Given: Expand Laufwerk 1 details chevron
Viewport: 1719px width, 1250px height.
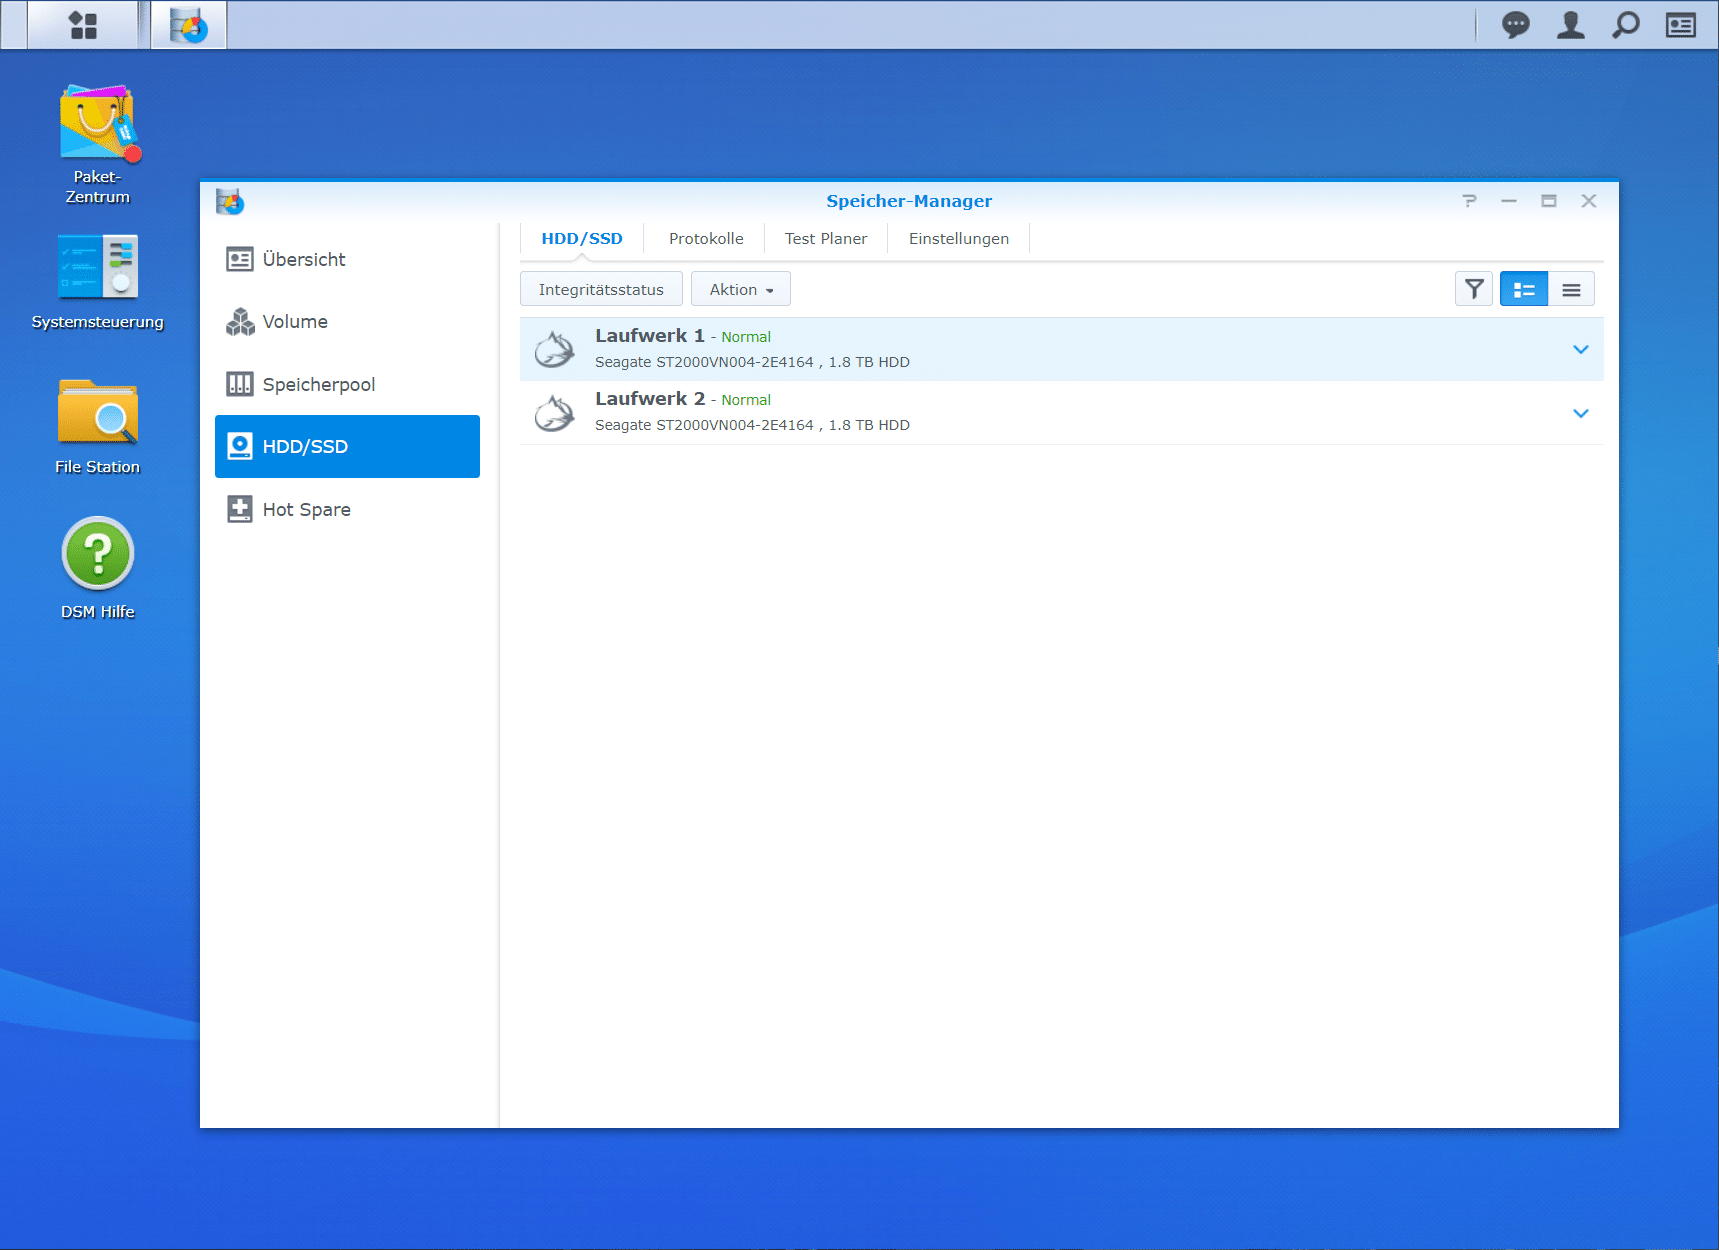Looking at the screenshot, I should (1580, 350).
